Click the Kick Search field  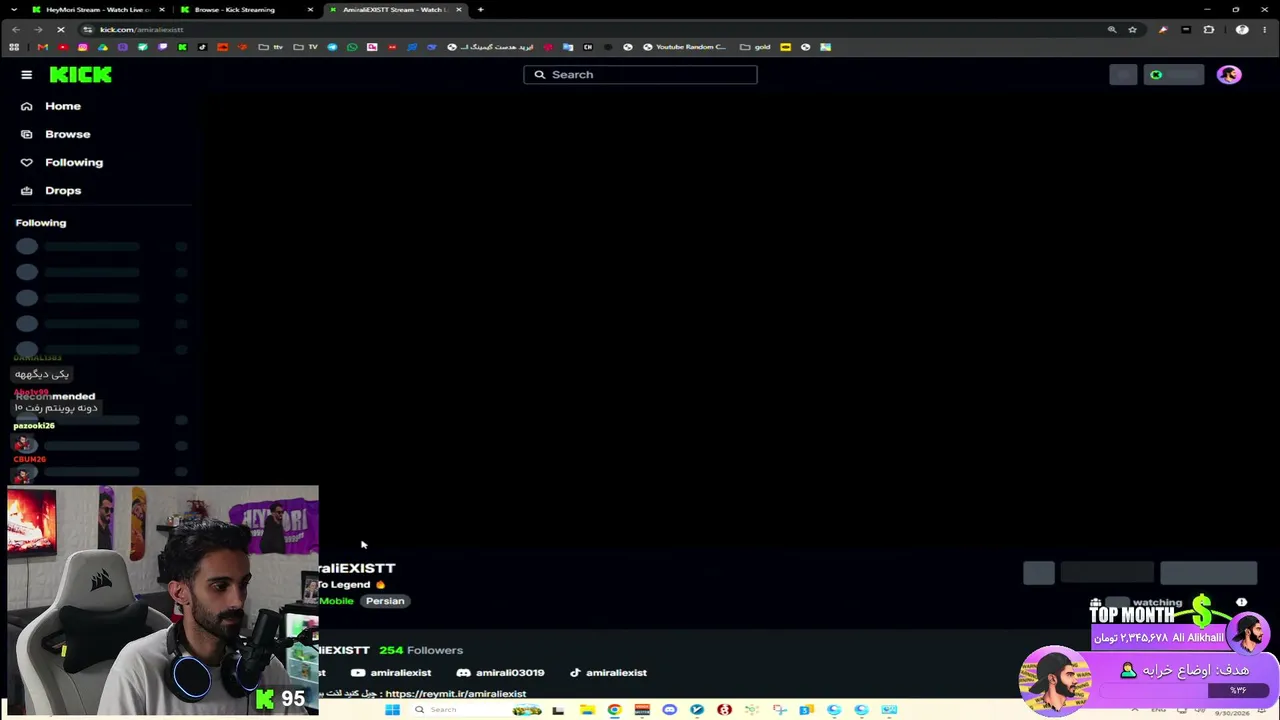coord(640,75)
